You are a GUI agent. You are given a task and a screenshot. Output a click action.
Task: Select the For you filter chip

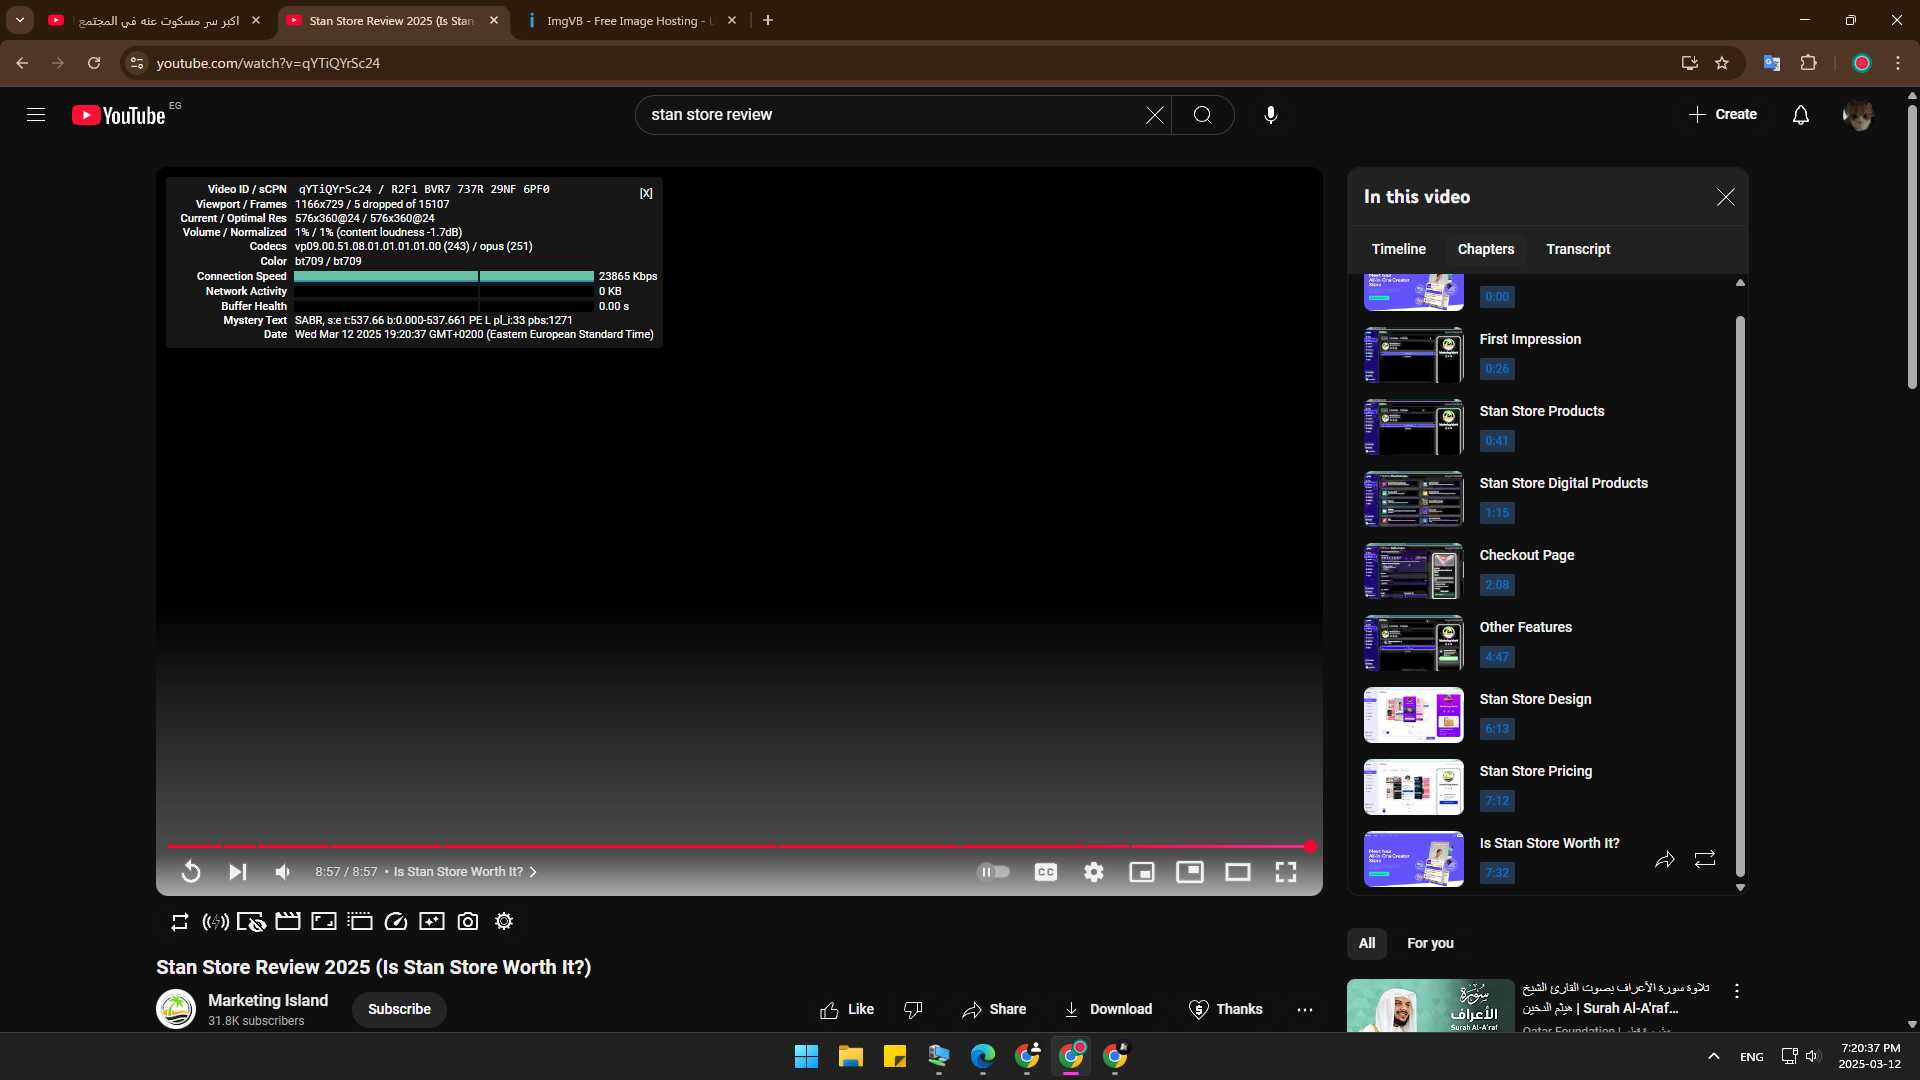(x=1430, y=943)
